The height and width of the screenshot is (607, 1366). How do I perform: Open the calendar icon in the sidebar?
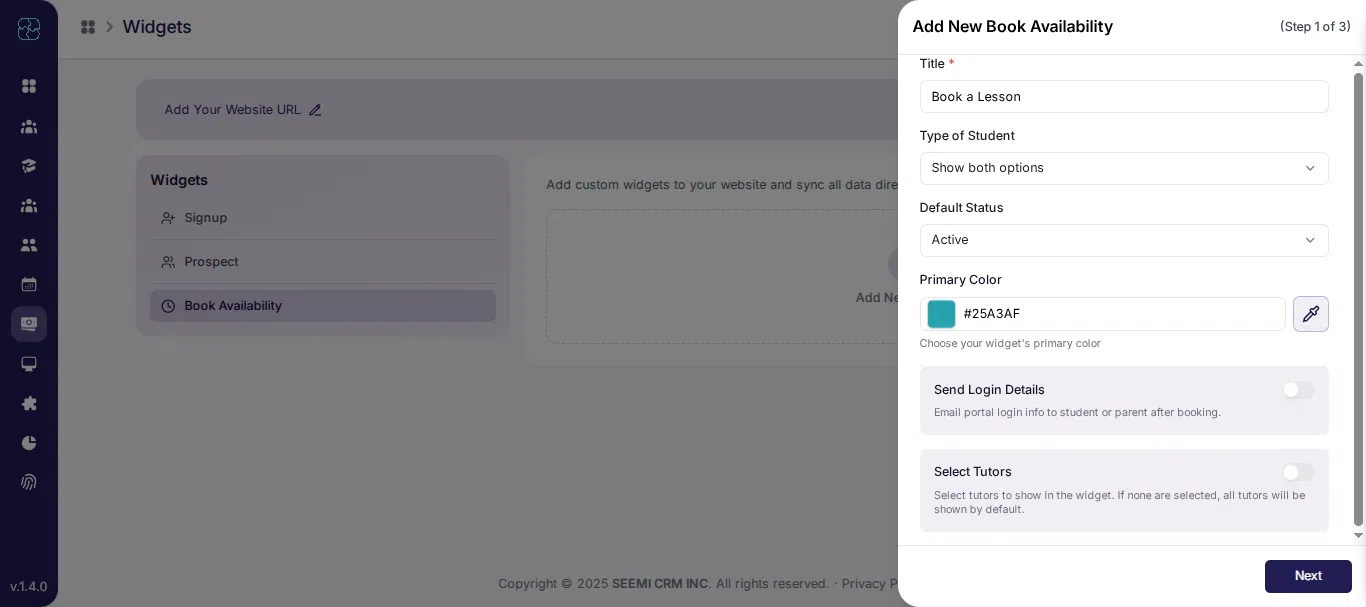coord(29,284)
